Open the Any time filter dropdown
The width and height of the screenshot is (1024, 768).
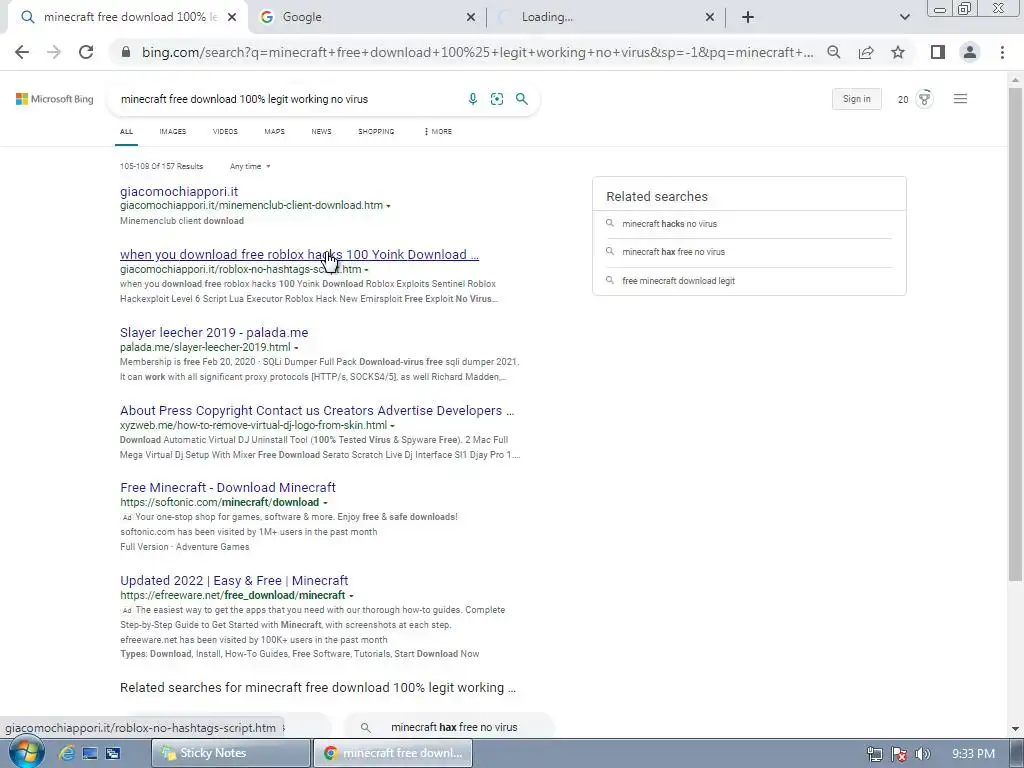coord(250,167)
